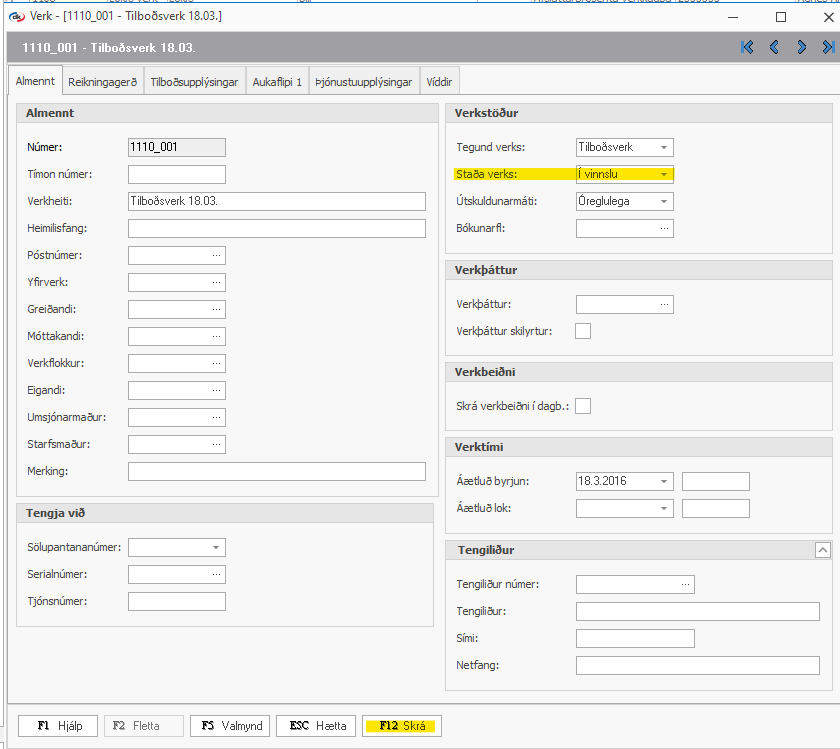
Task: Expand the Staða verks dropdown
Action: 664,174
